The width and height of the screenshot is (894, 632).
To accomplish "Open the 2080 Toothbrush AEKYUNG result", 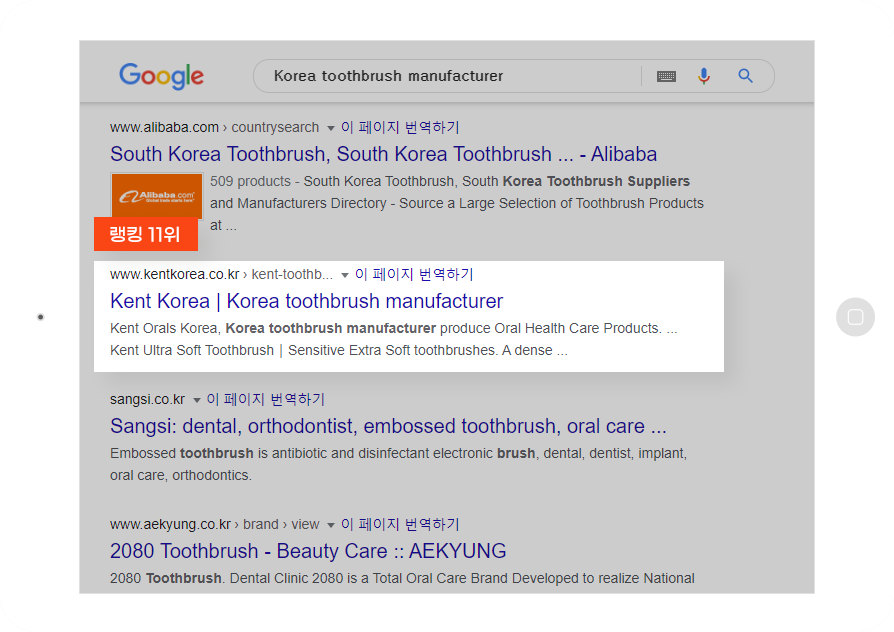I will click(x=308, y=551).
